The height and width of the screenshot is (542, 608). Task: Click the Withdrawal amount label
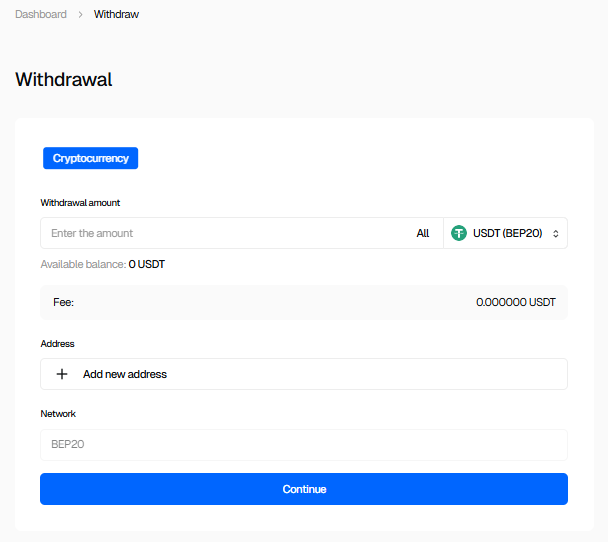point(80,203)
